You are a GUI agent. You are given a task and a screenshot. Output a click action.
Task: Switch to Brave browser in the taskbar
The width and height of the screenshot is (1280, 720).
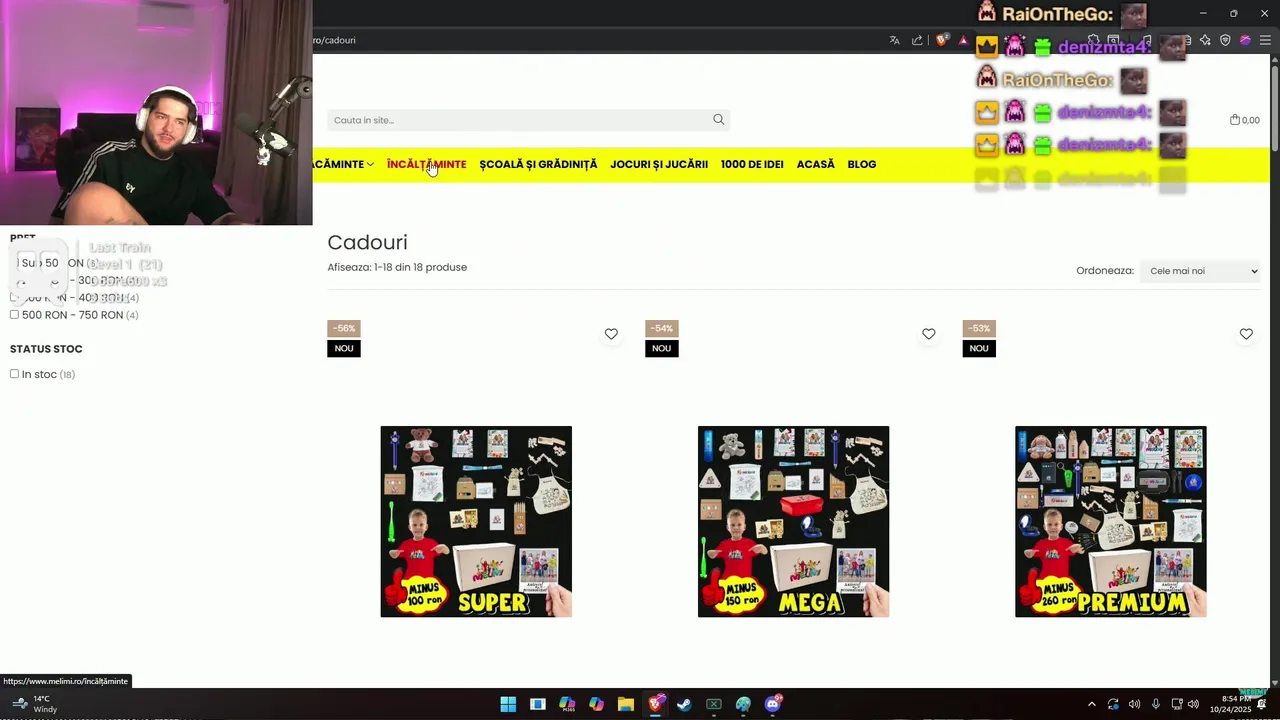tap(655, 704)
